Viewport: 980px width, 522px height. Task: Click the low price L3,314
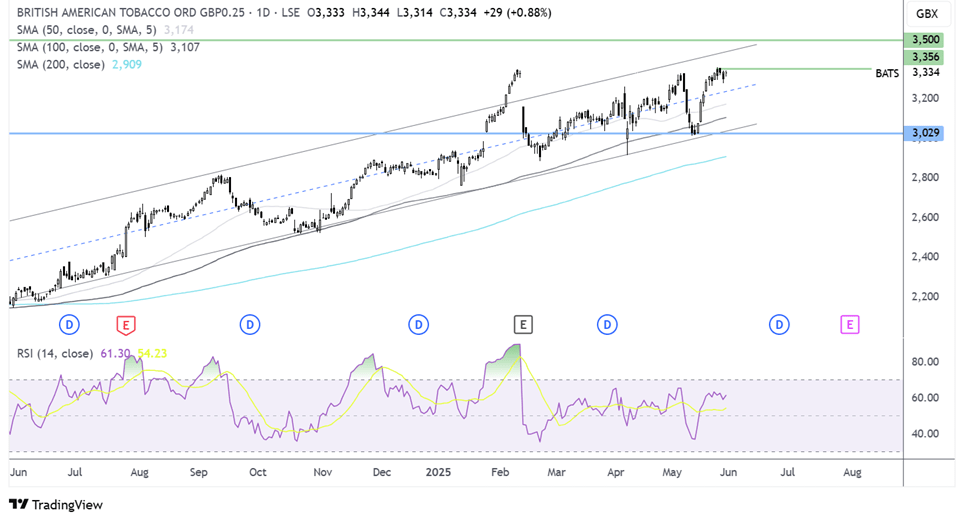tap(415, 13)
